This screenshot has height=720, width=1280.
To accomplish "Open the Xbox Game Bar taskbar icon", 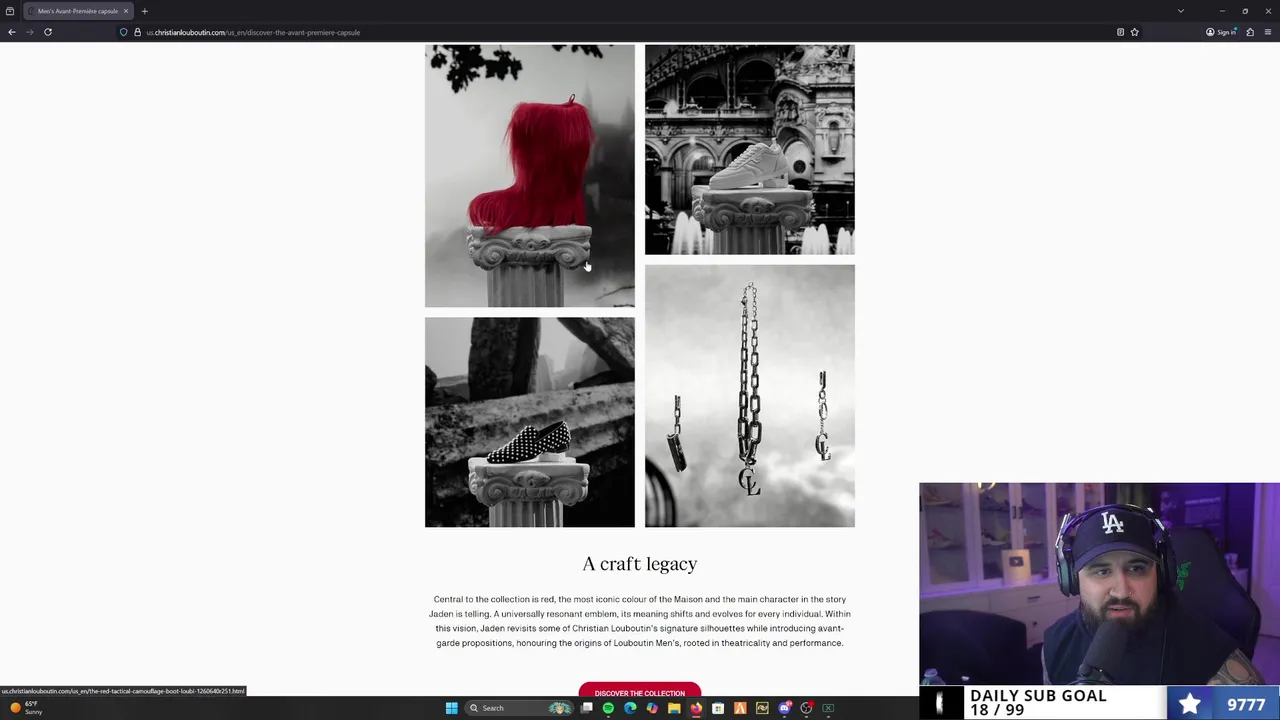I will 828,708.
